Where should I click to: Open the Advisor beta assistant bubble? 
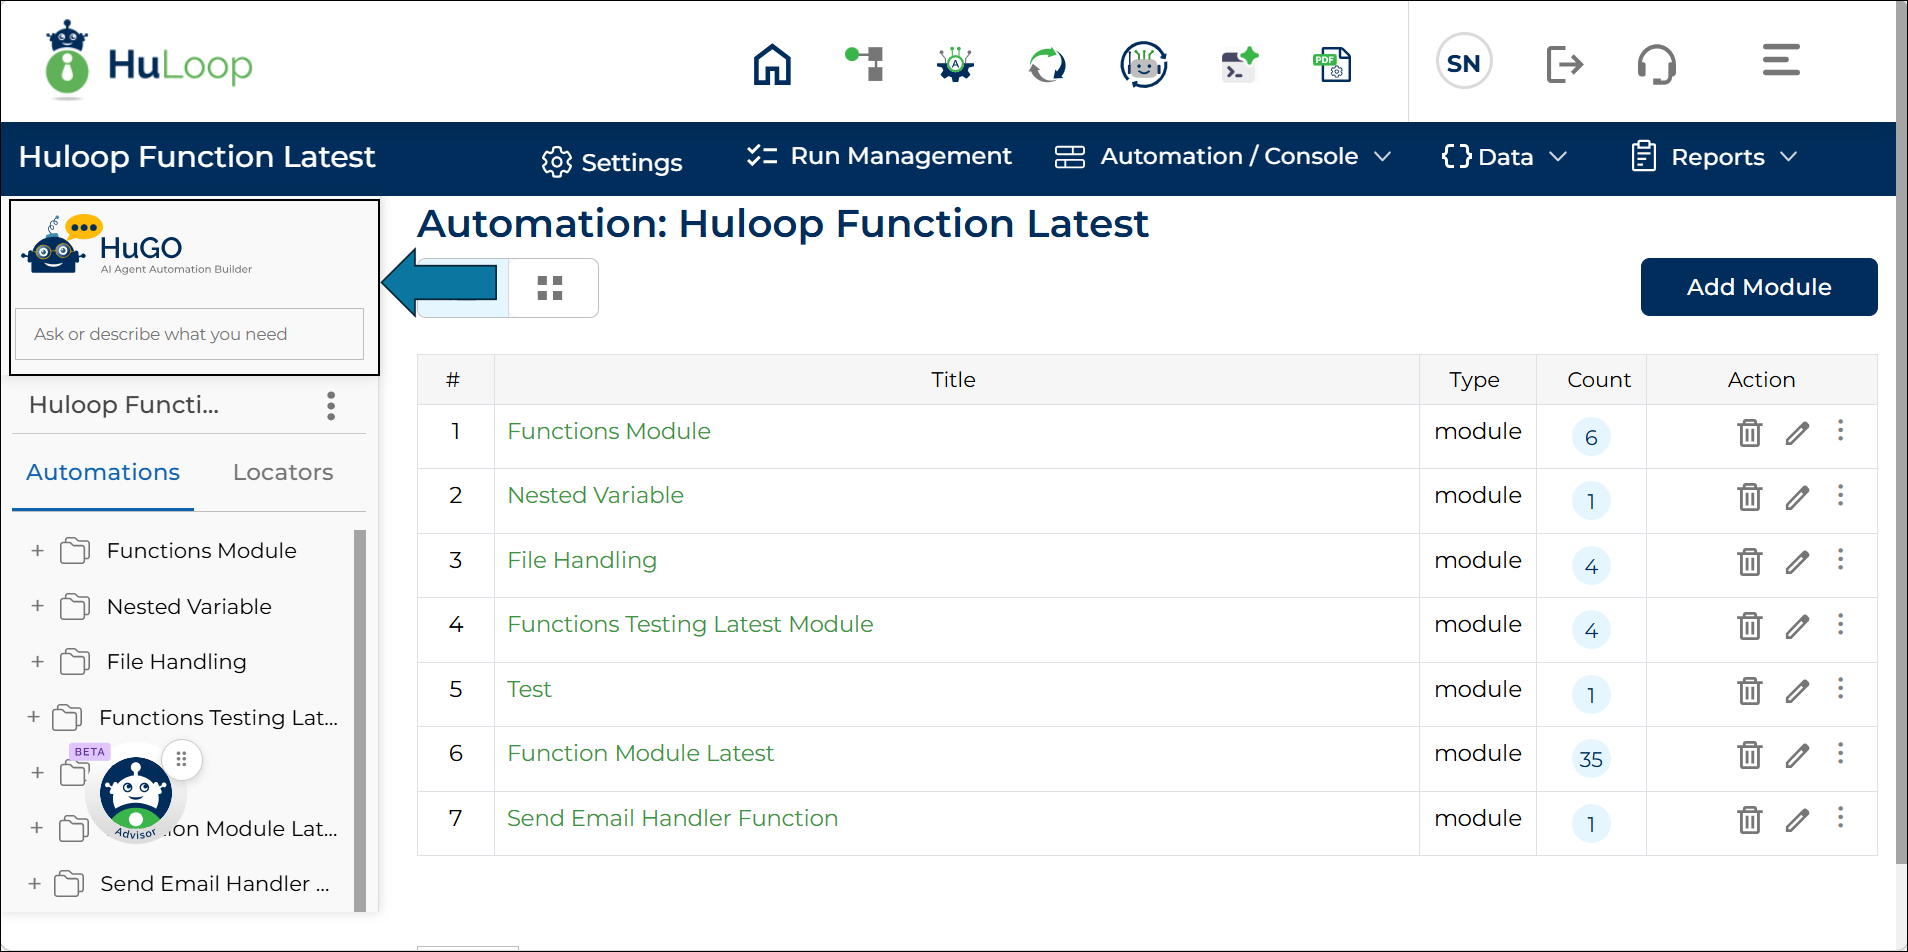[x=136, y=793]
